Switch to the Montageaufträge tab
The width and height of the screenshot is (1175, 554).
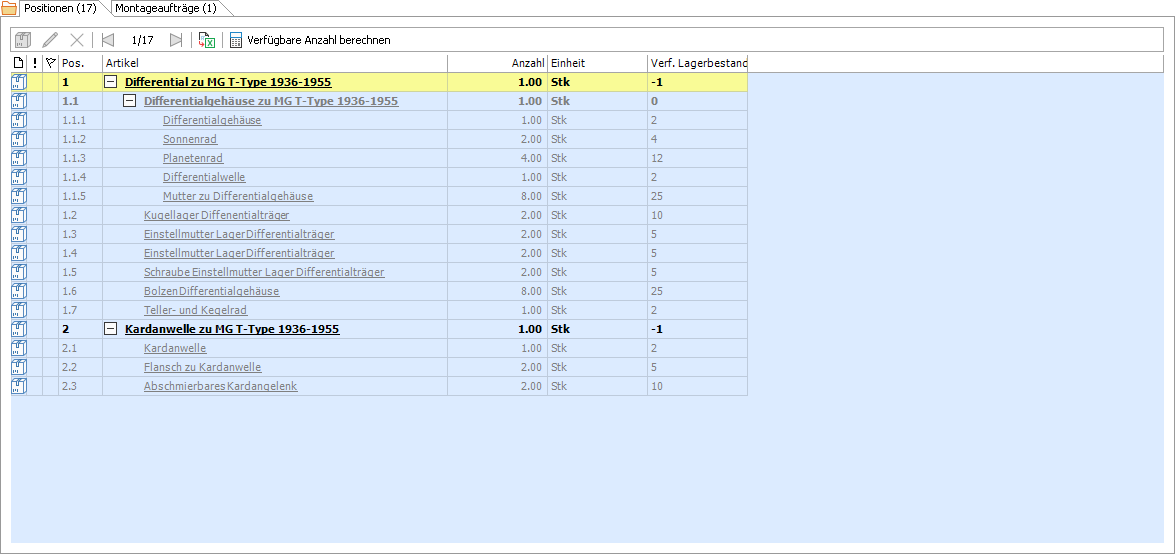point(165,8)
